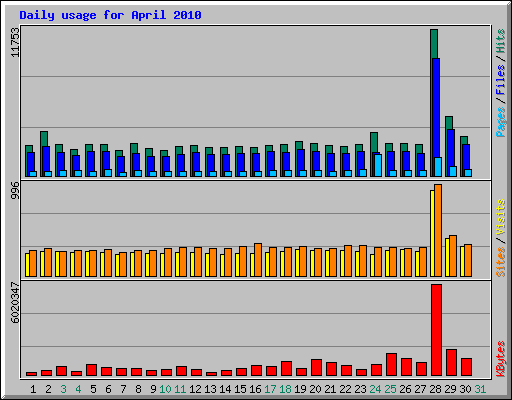Viewport: 512px width, 400px height.
Task: Click day label 7 on the axis
Action: click(123, 389)
